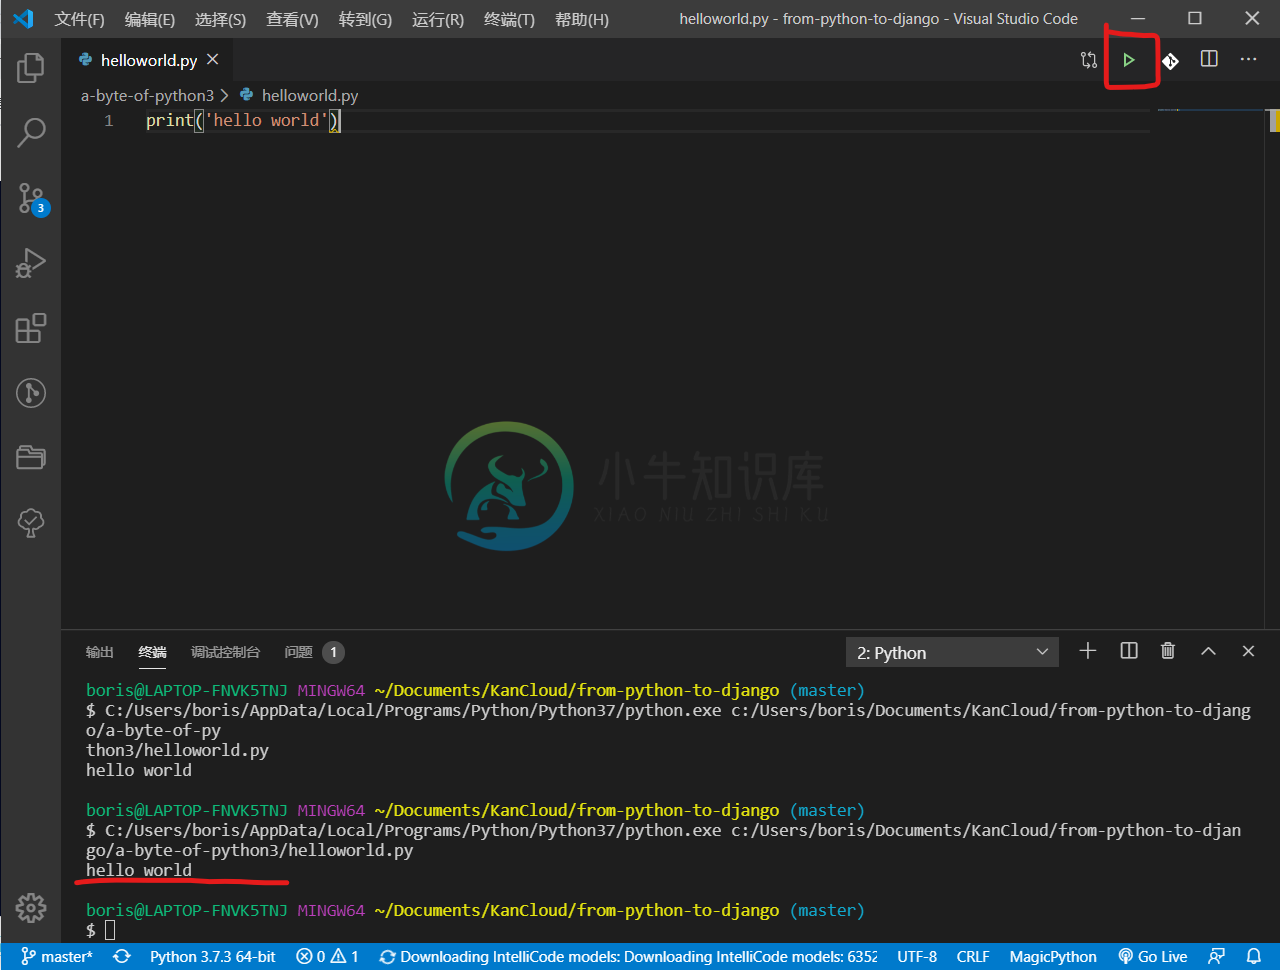
Task: Switch to the 调试控制台 panel tab
Action: pos(225,652)
